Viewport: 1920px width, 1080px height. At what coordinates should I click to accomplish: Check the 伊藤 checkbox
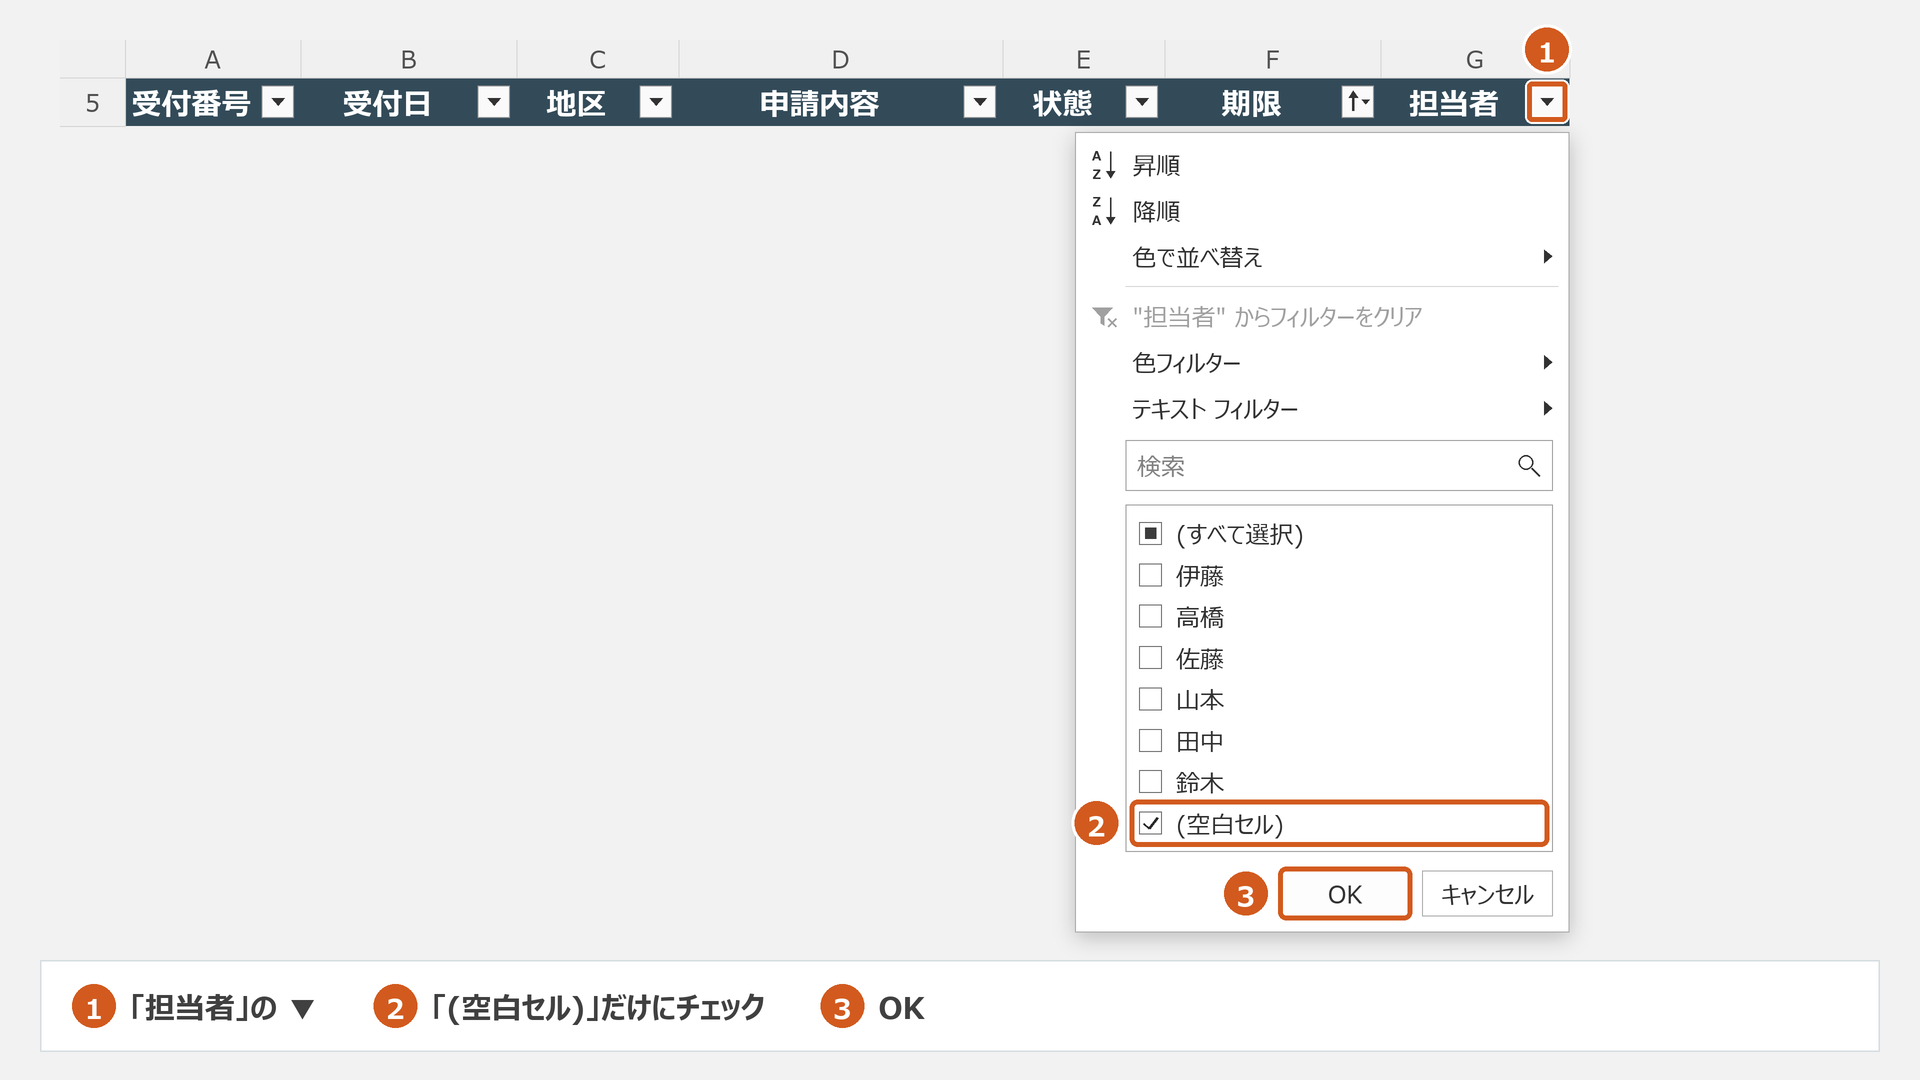pyautogui.click(x=1150, y=575)
